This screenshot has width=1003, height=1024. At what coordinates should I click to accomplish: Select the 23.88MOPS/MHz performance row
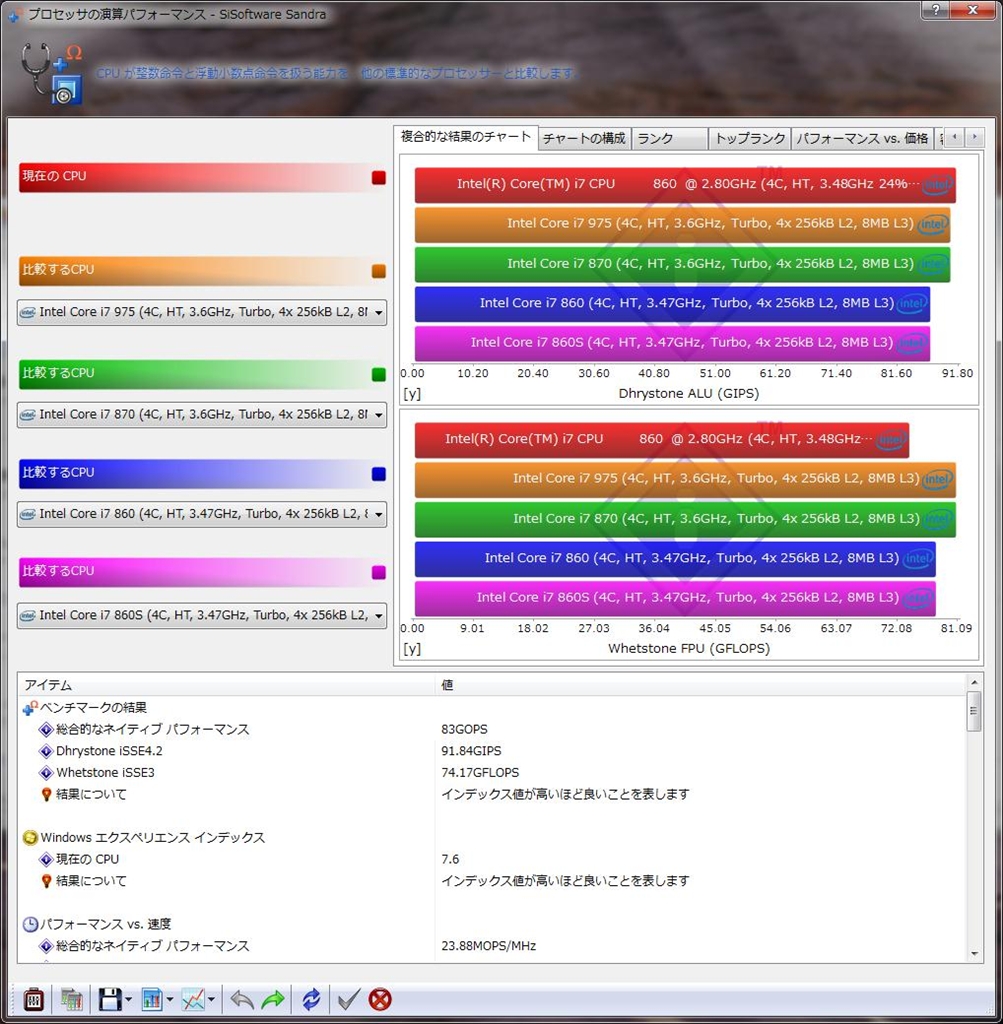[x=492, y=946]
